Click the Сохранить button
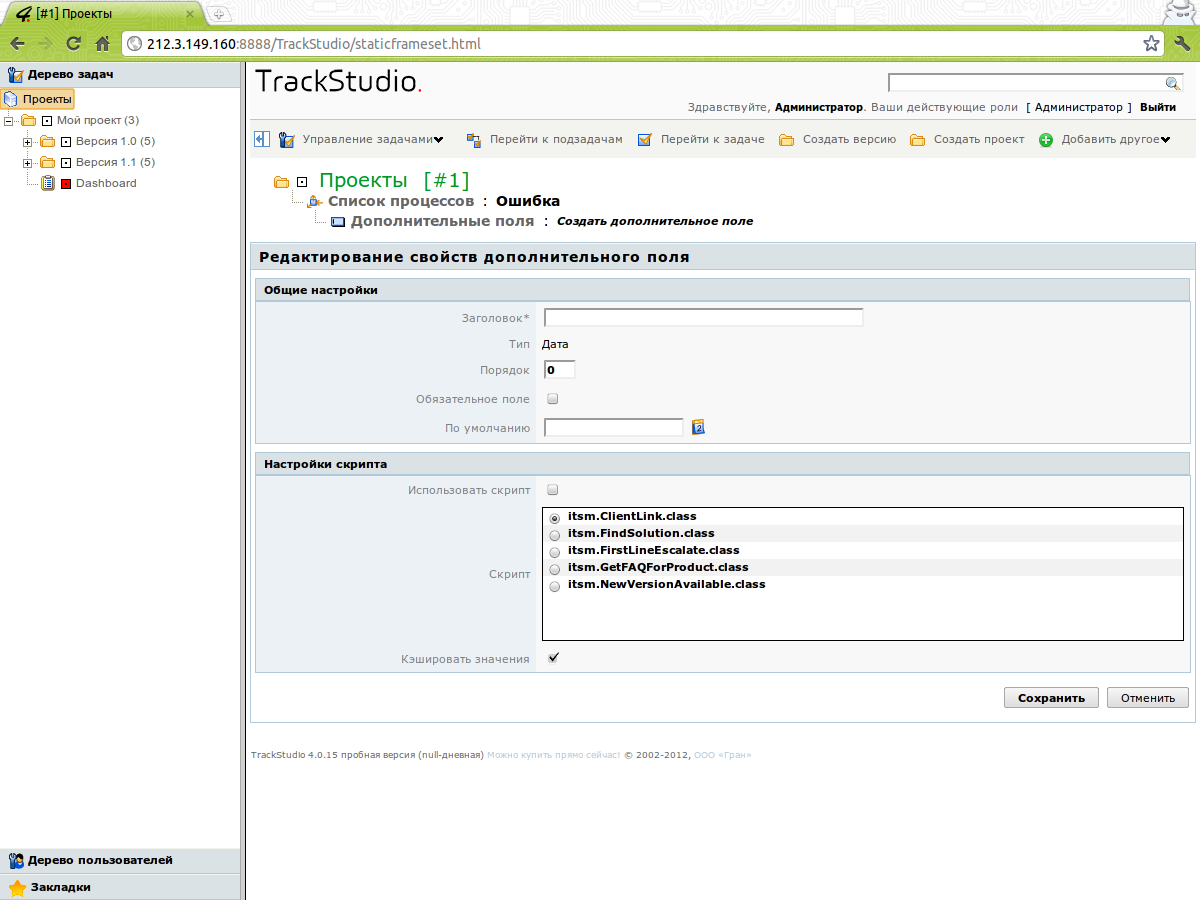This screenshot has width=1200, height=900. (1051, 698)
